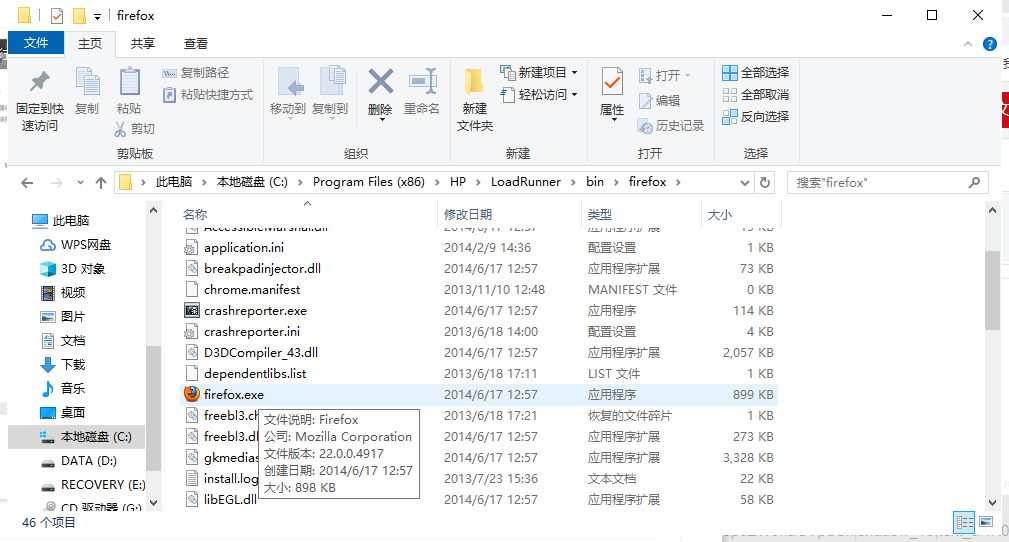Viewport: 1009px width, 542px height.
Task: Click Paste shortcut (粘贴快捷方式)
Action: click(208, 95)
